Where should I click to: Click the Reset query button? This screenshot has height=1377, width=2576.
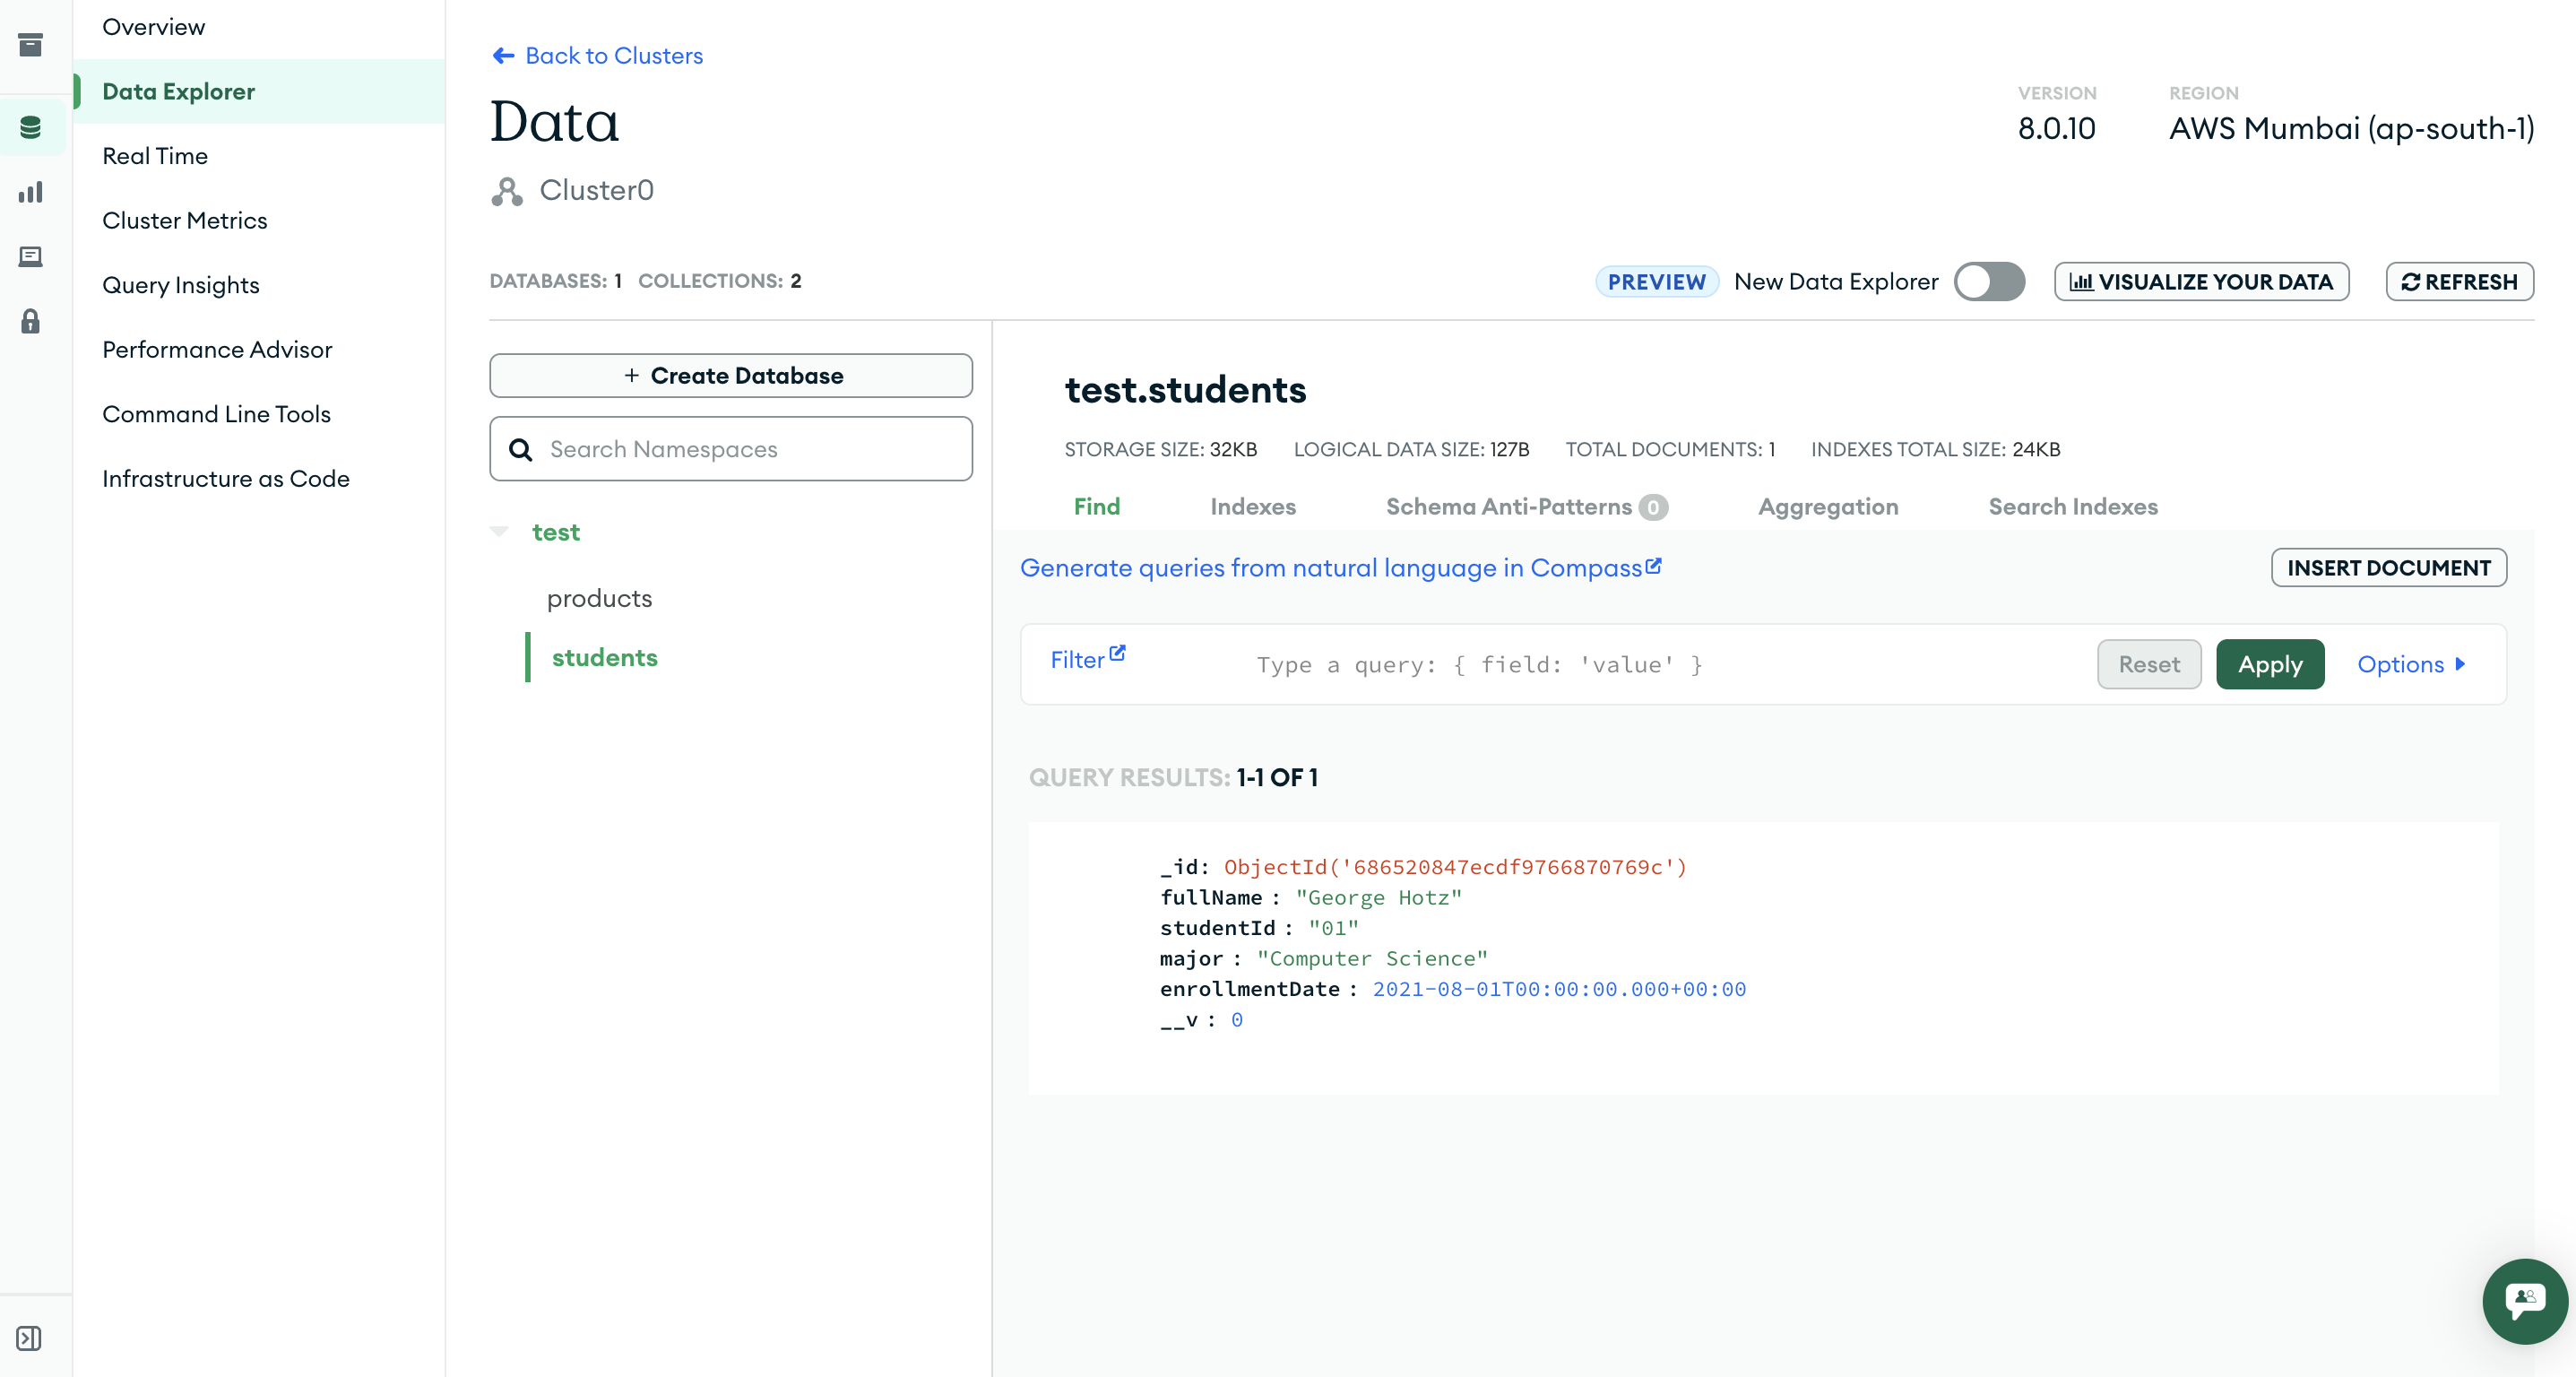click(2148, 665)
